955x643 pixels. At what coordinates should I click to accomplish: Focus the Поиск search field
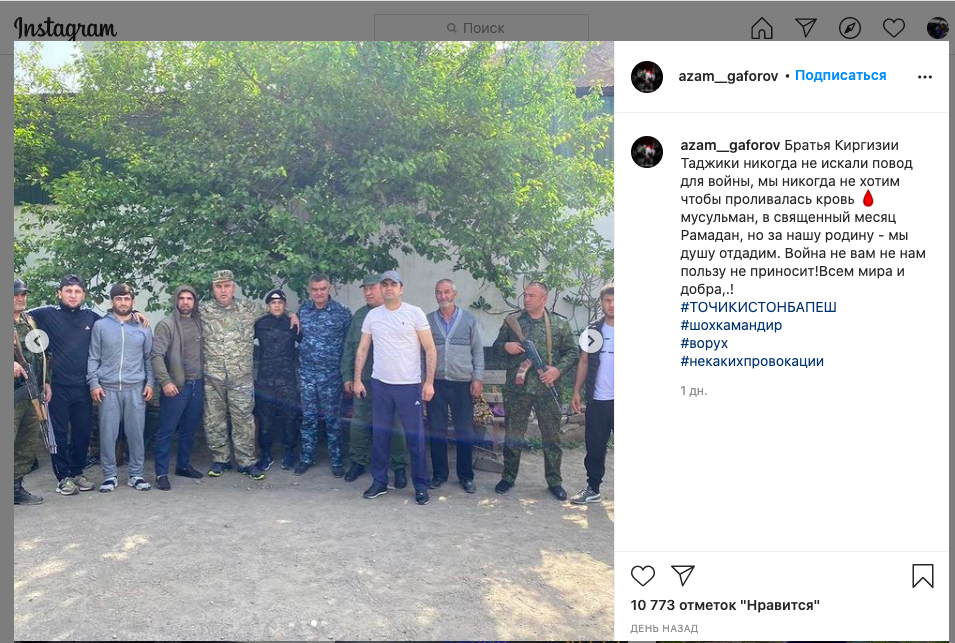(481, 28)
